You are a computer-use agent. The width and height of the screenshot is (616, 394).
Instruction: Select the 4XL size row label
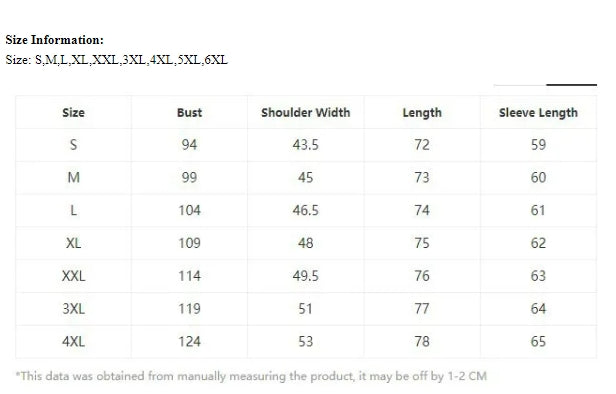tap(73, 341)
